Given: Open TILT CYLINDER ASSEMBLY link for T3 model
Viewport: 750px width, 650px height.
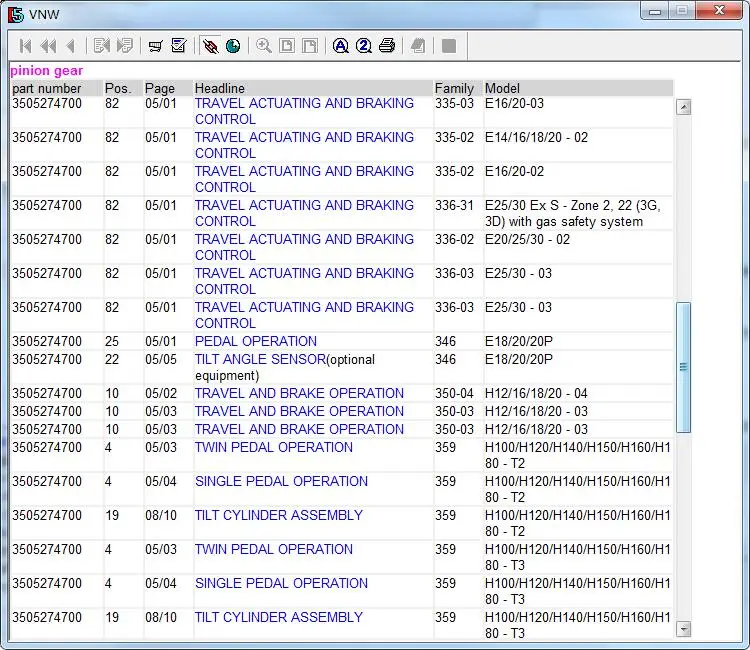Looking at the screenshot, I should coord(278,617).
